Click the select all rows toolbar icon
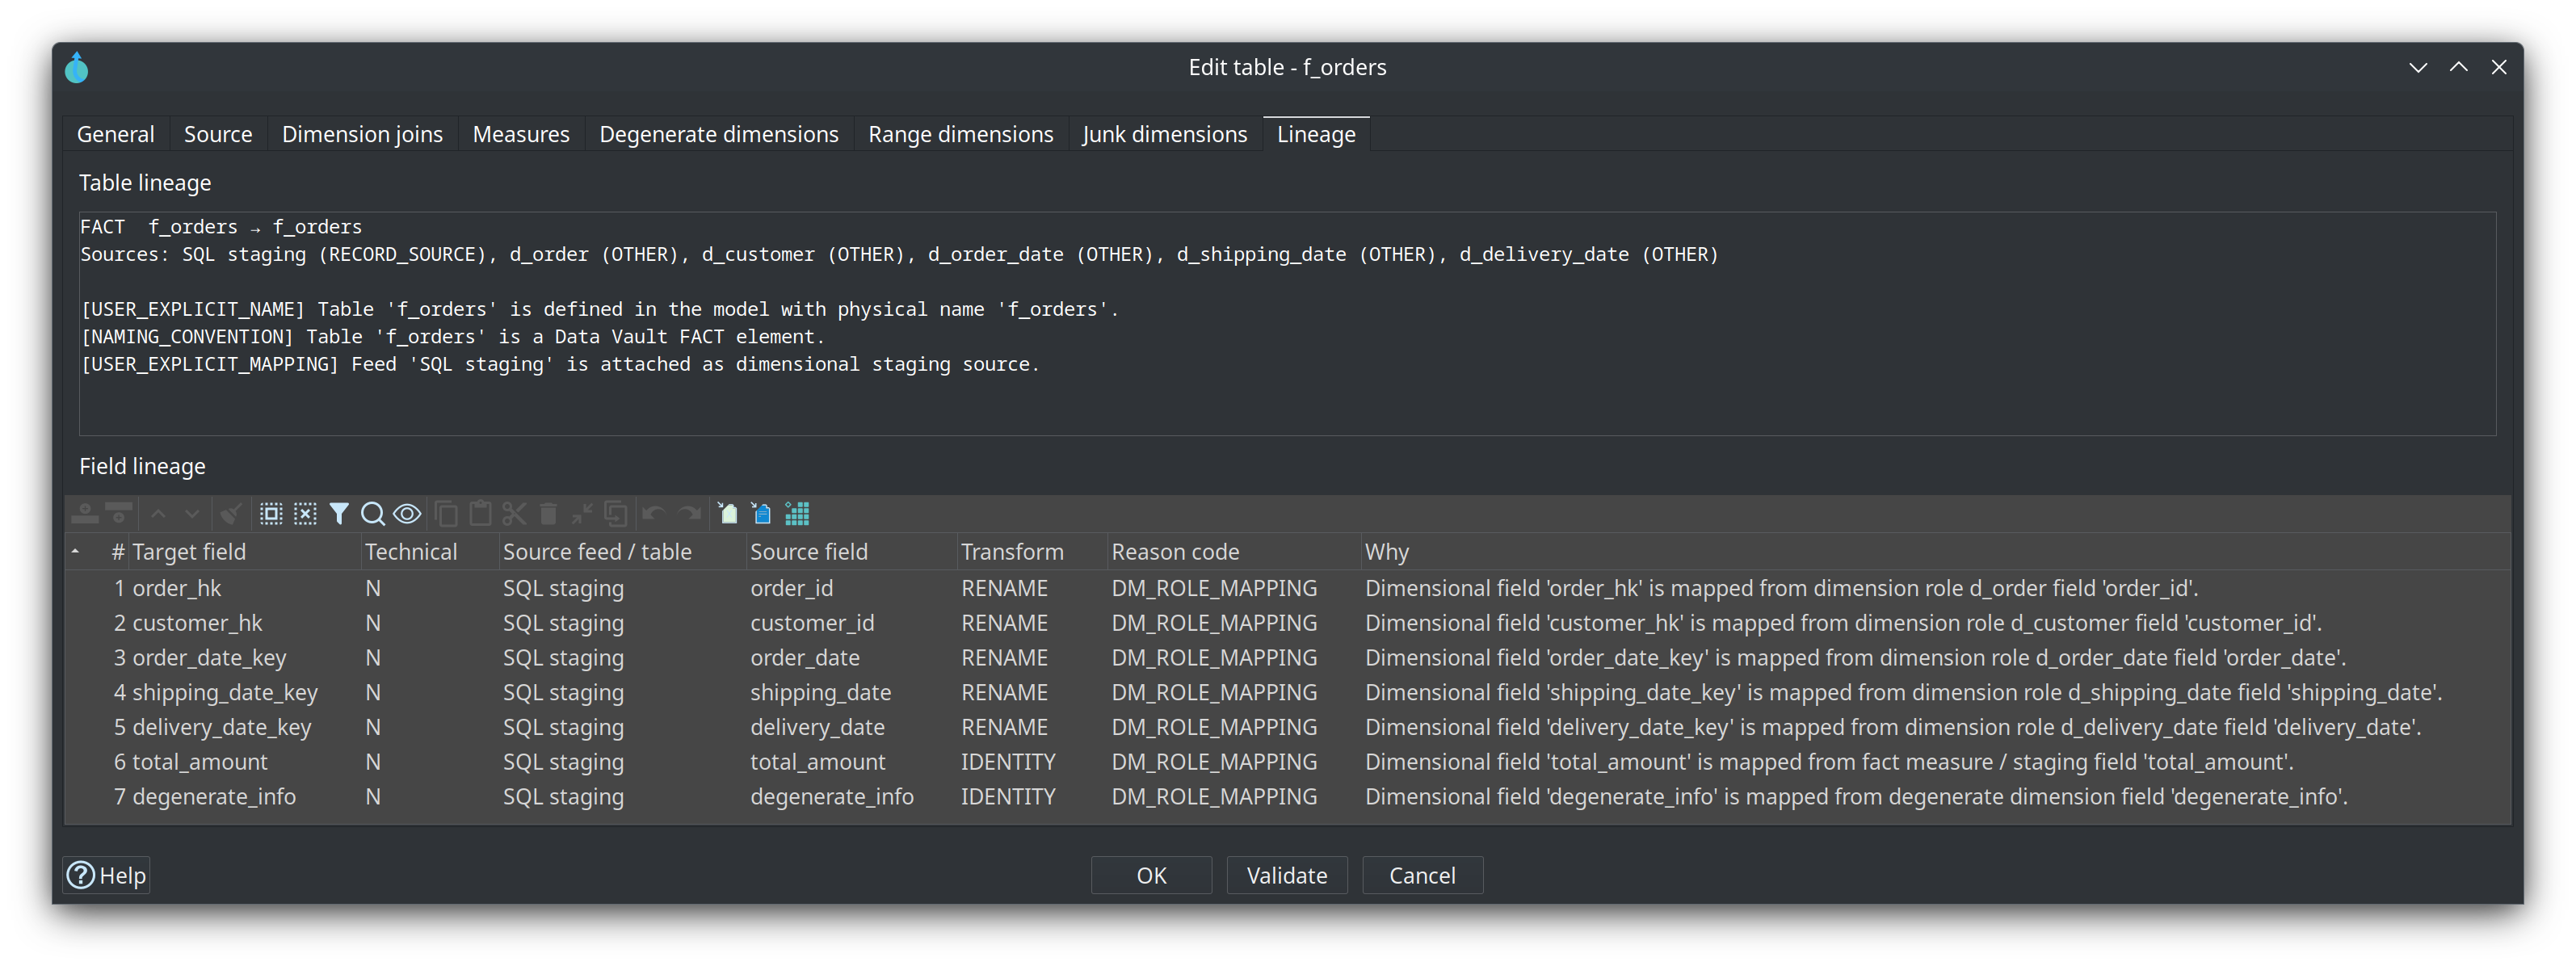This screenshot has width=2576, height=966. 271,514
